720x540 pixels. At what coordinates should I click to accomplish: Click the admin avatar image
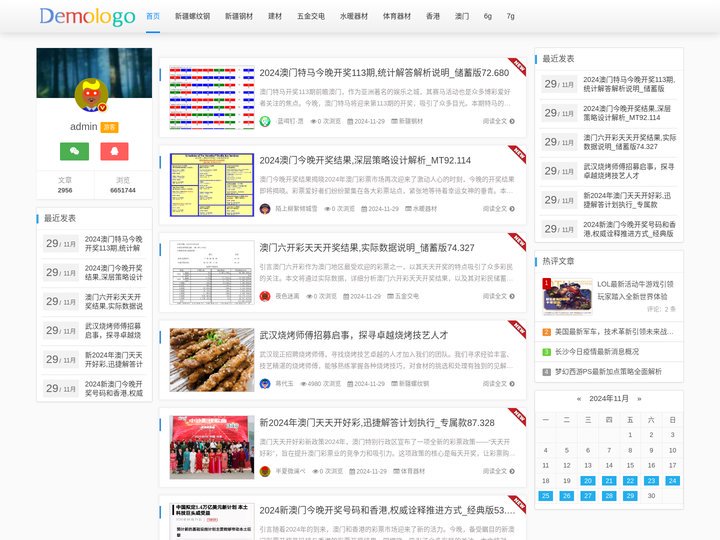pyautogui.click(x=91, y=95)
